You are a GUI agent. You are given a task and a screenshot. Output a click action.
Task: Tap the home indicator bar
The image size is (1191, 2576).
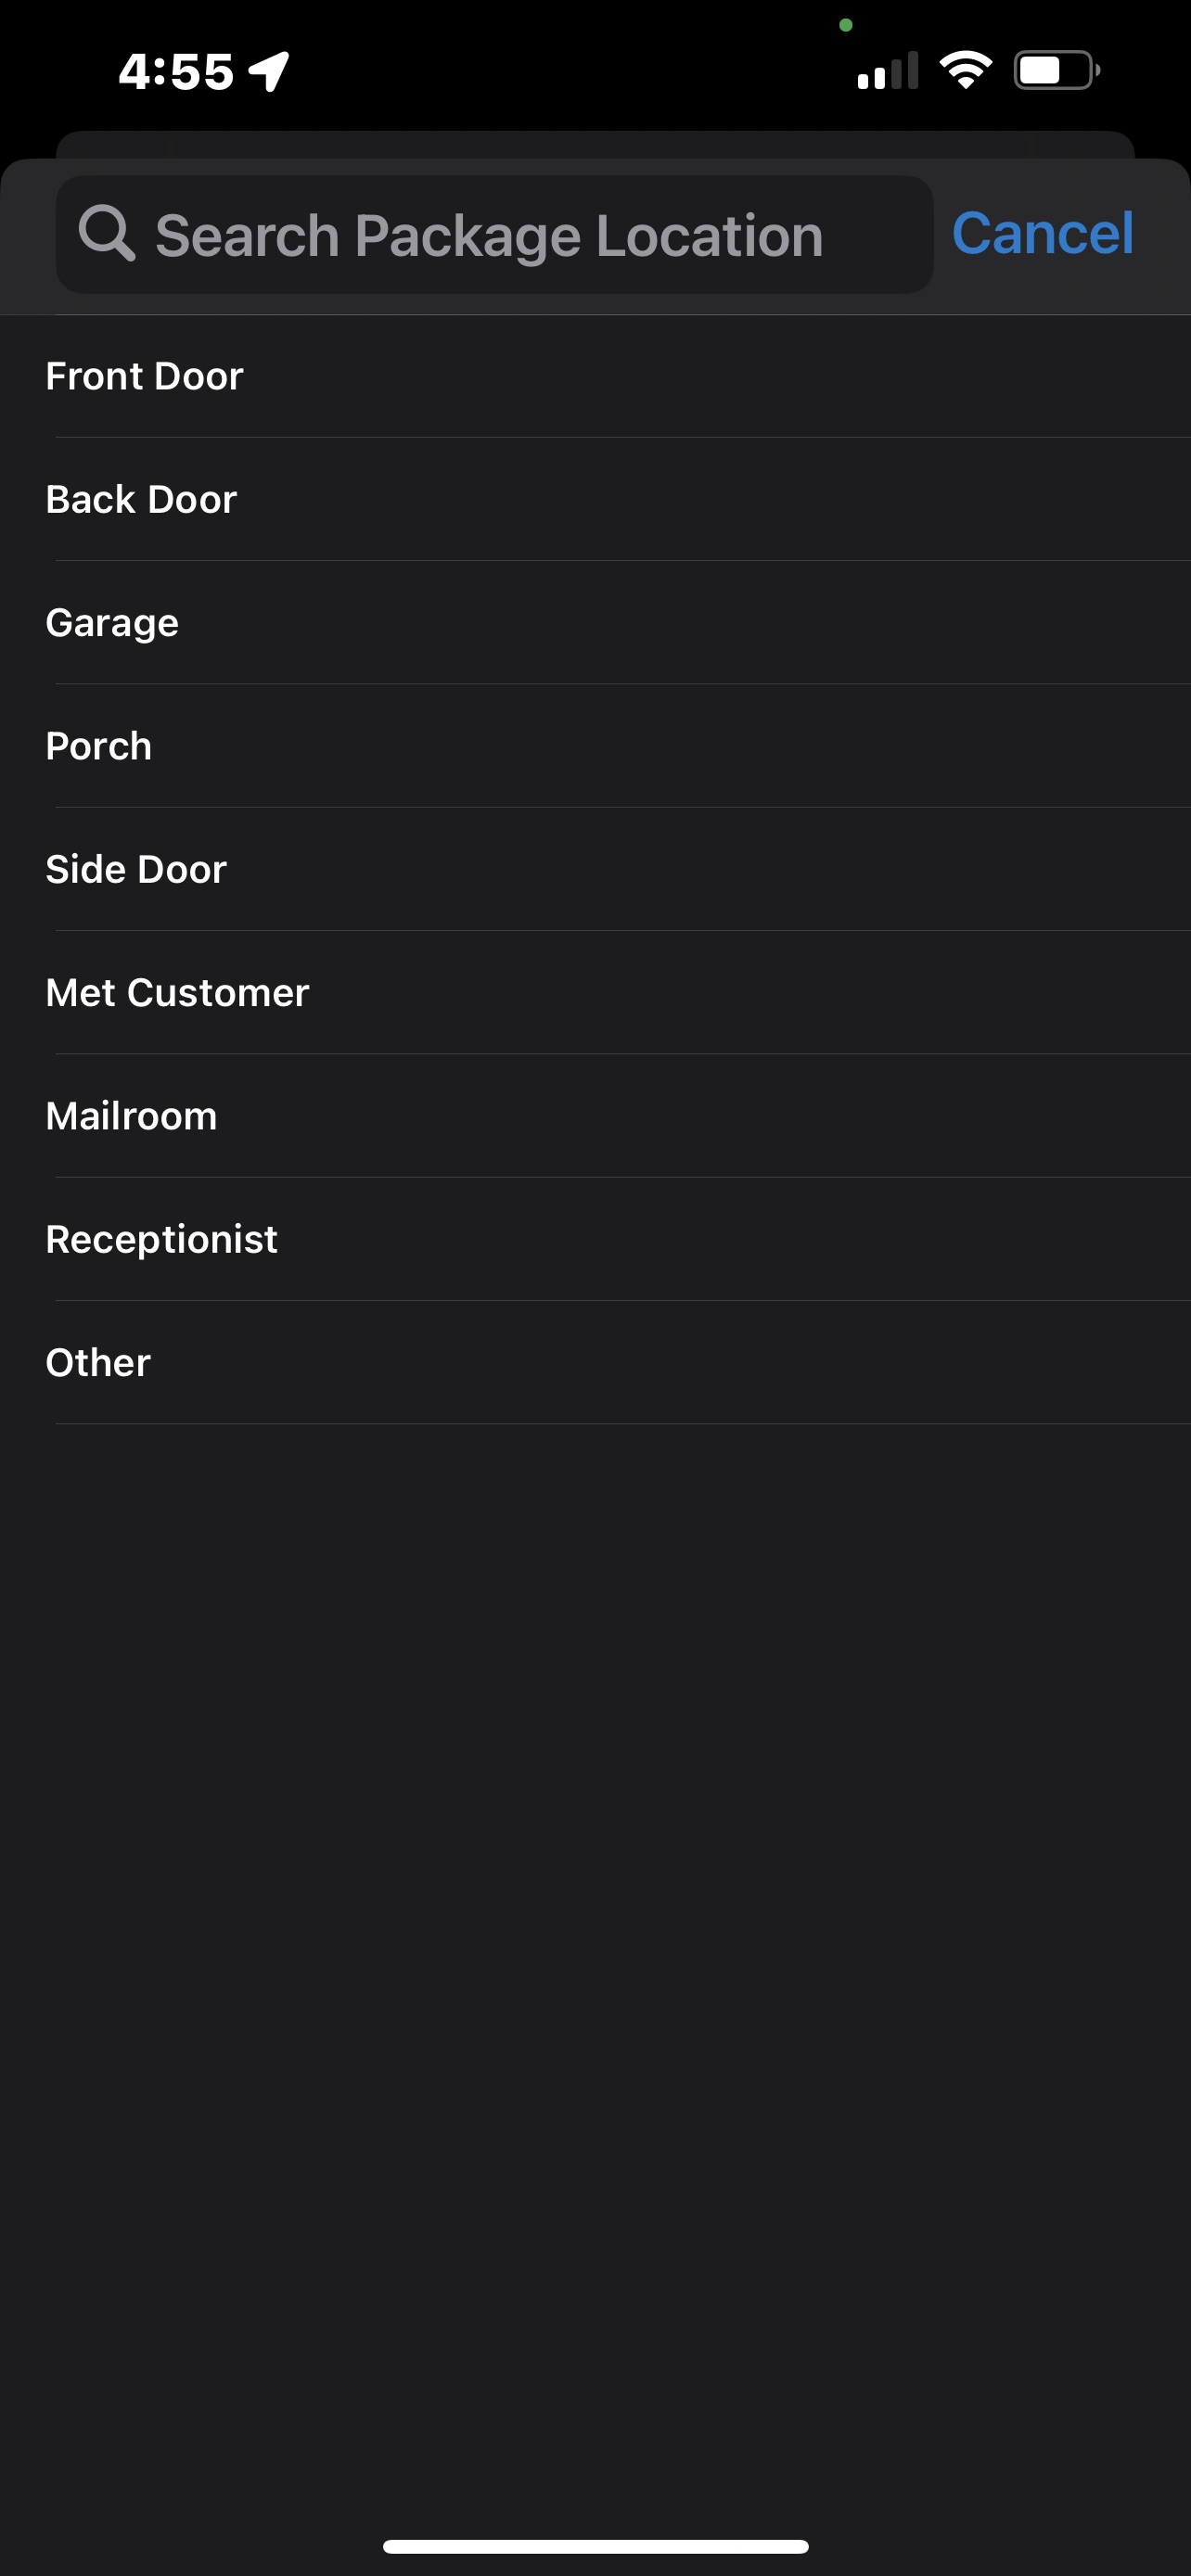595,2546
